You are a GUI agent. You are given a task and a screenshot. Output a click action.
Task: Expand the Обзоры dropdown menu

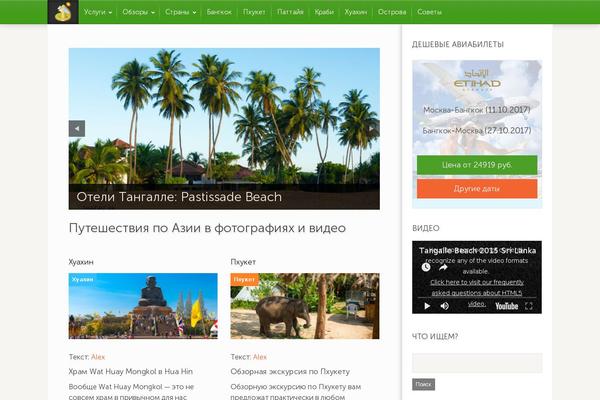[139, 12]
